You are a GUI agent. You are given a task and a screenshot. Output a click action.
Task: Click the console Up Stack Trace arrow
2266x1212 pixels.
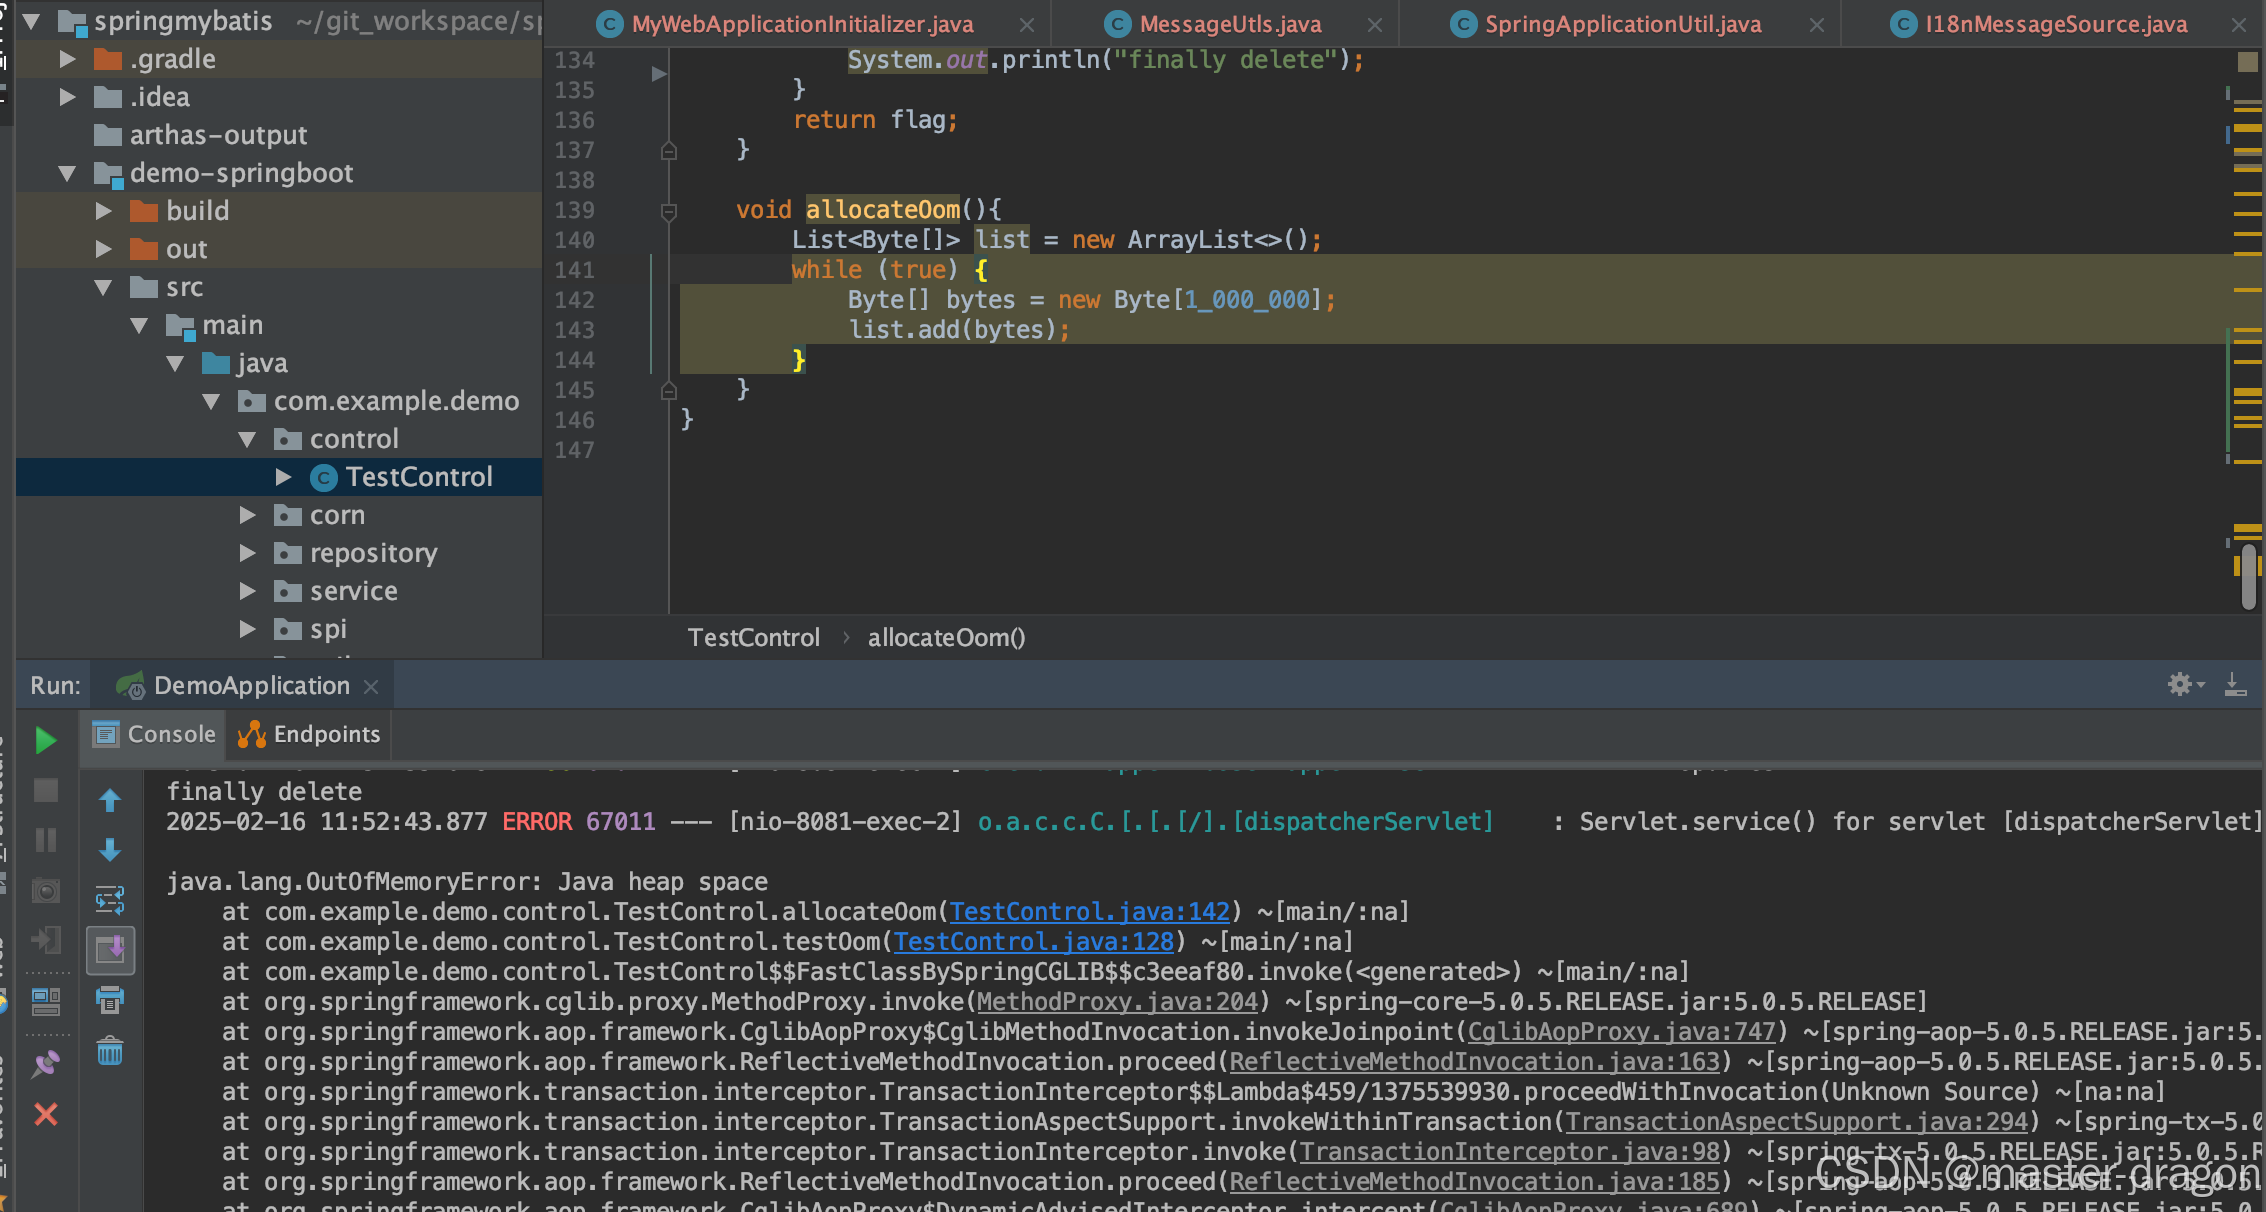click(x=110, y=800)
